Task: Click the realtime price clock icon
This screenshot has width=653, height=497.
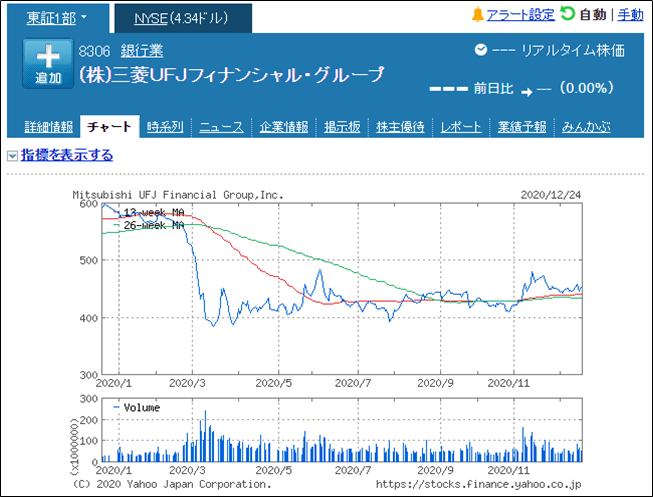Action: 481,50
